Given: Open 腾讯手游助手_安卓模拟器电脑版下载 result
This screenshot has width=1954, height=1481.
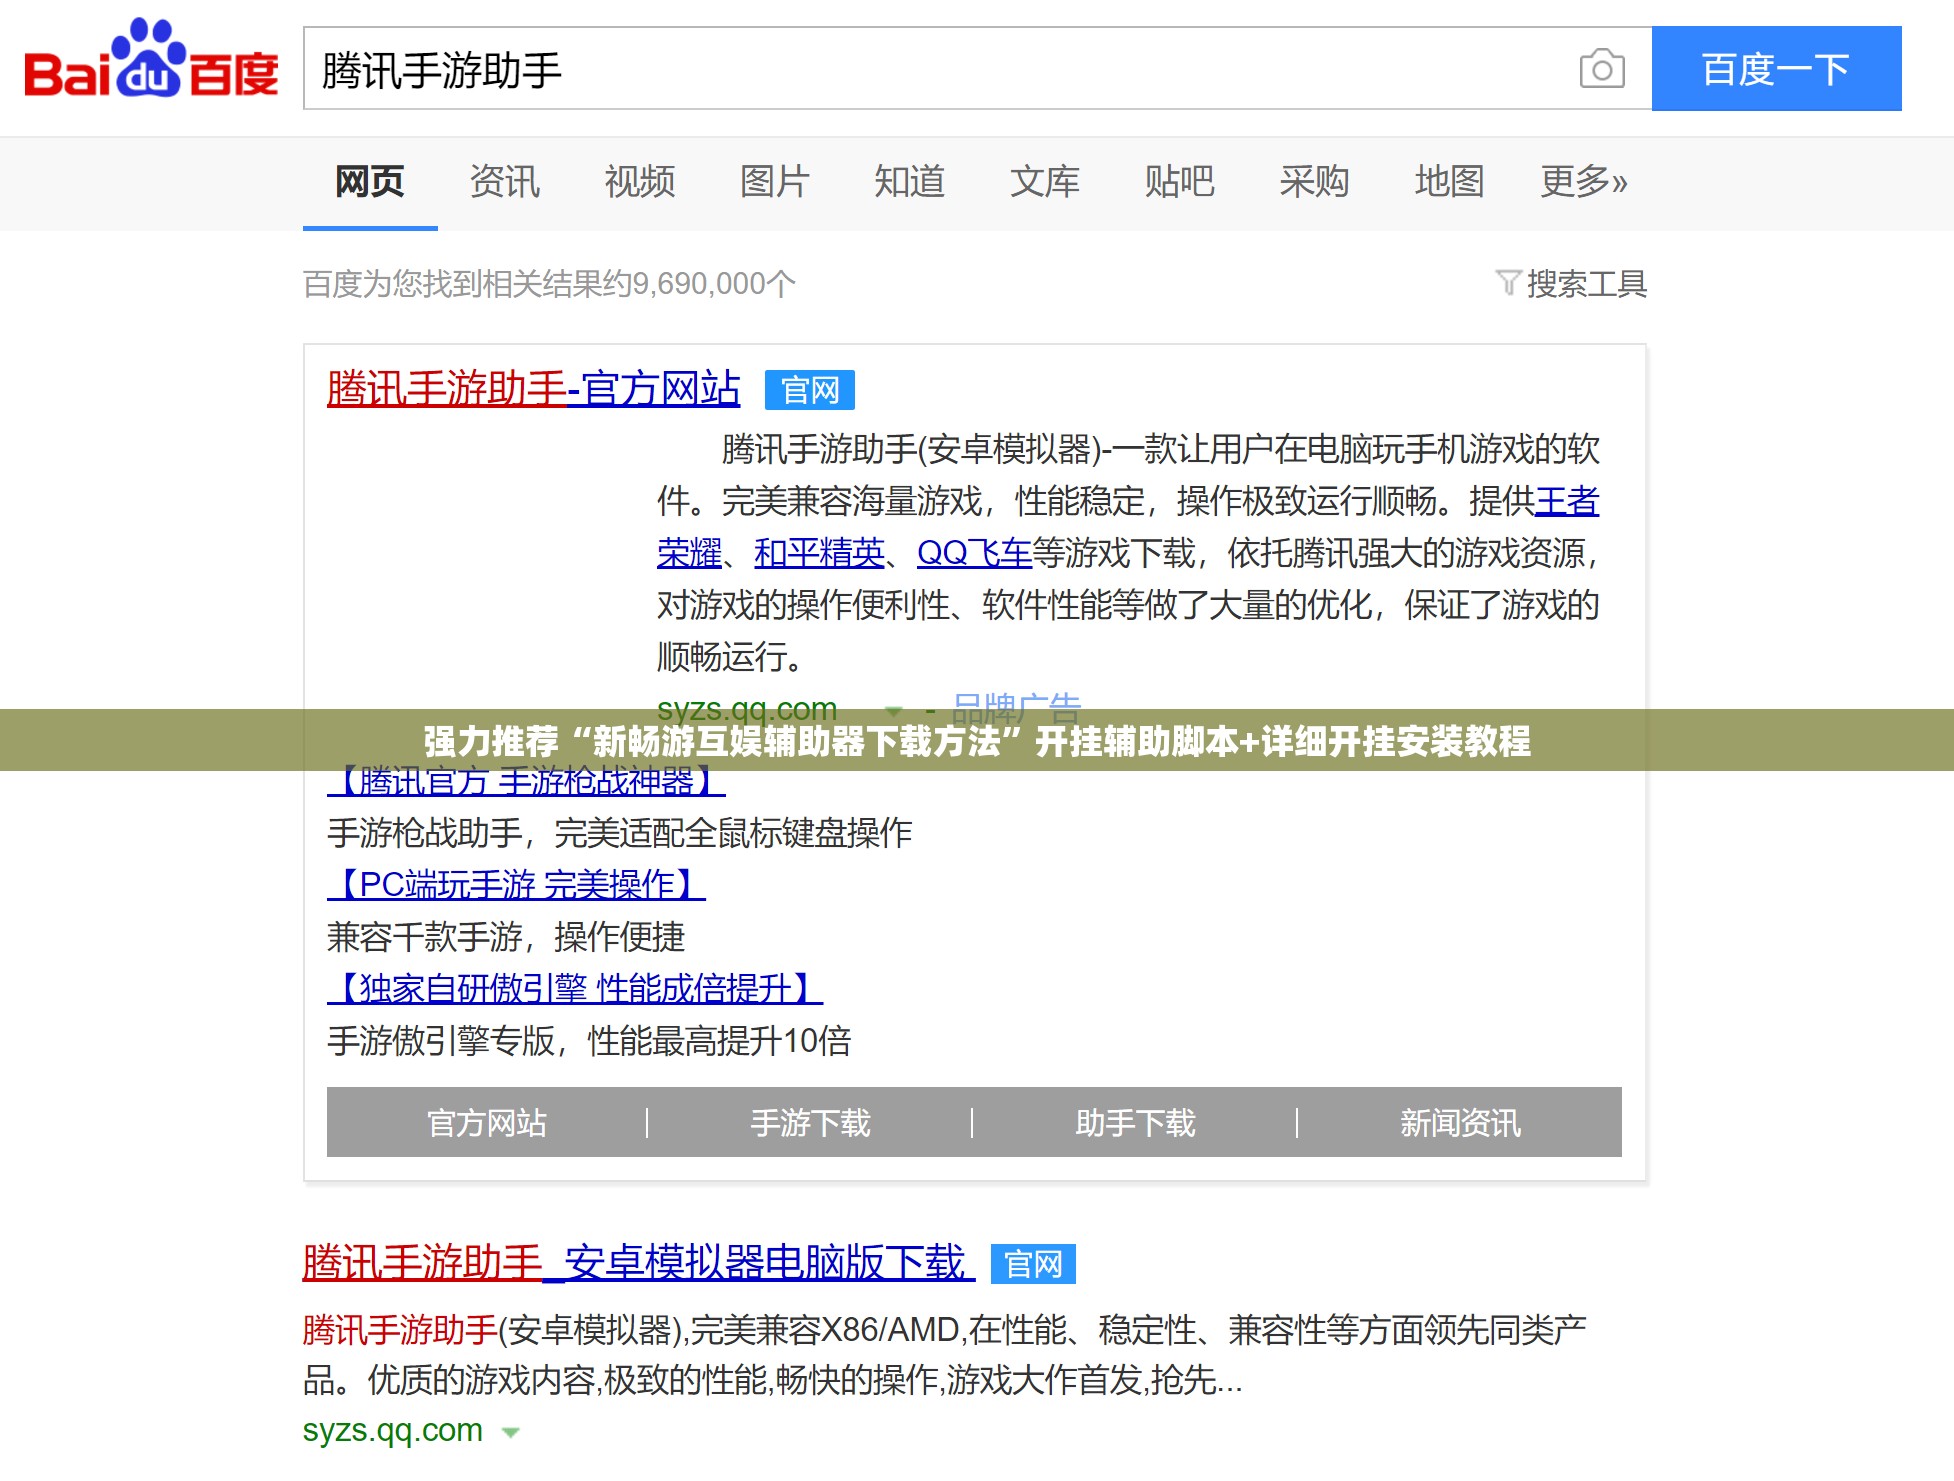Looking at the screenshot, I should (x=639, y=1262).
